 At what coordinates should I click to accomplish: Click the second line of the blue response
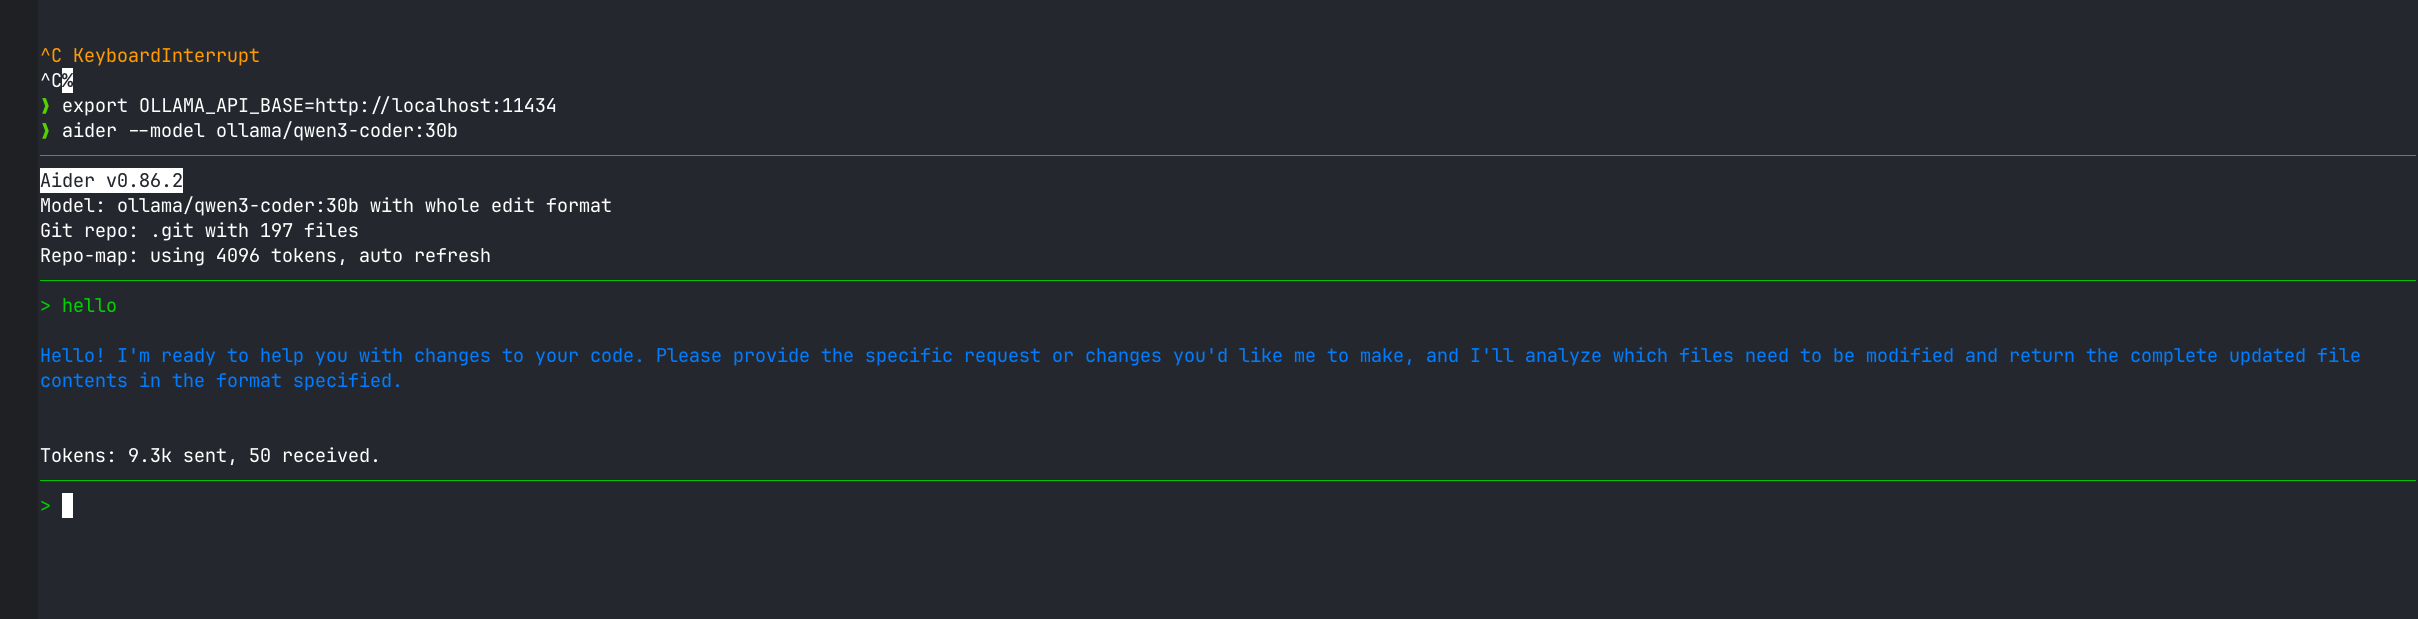click(x=220, y=381)
